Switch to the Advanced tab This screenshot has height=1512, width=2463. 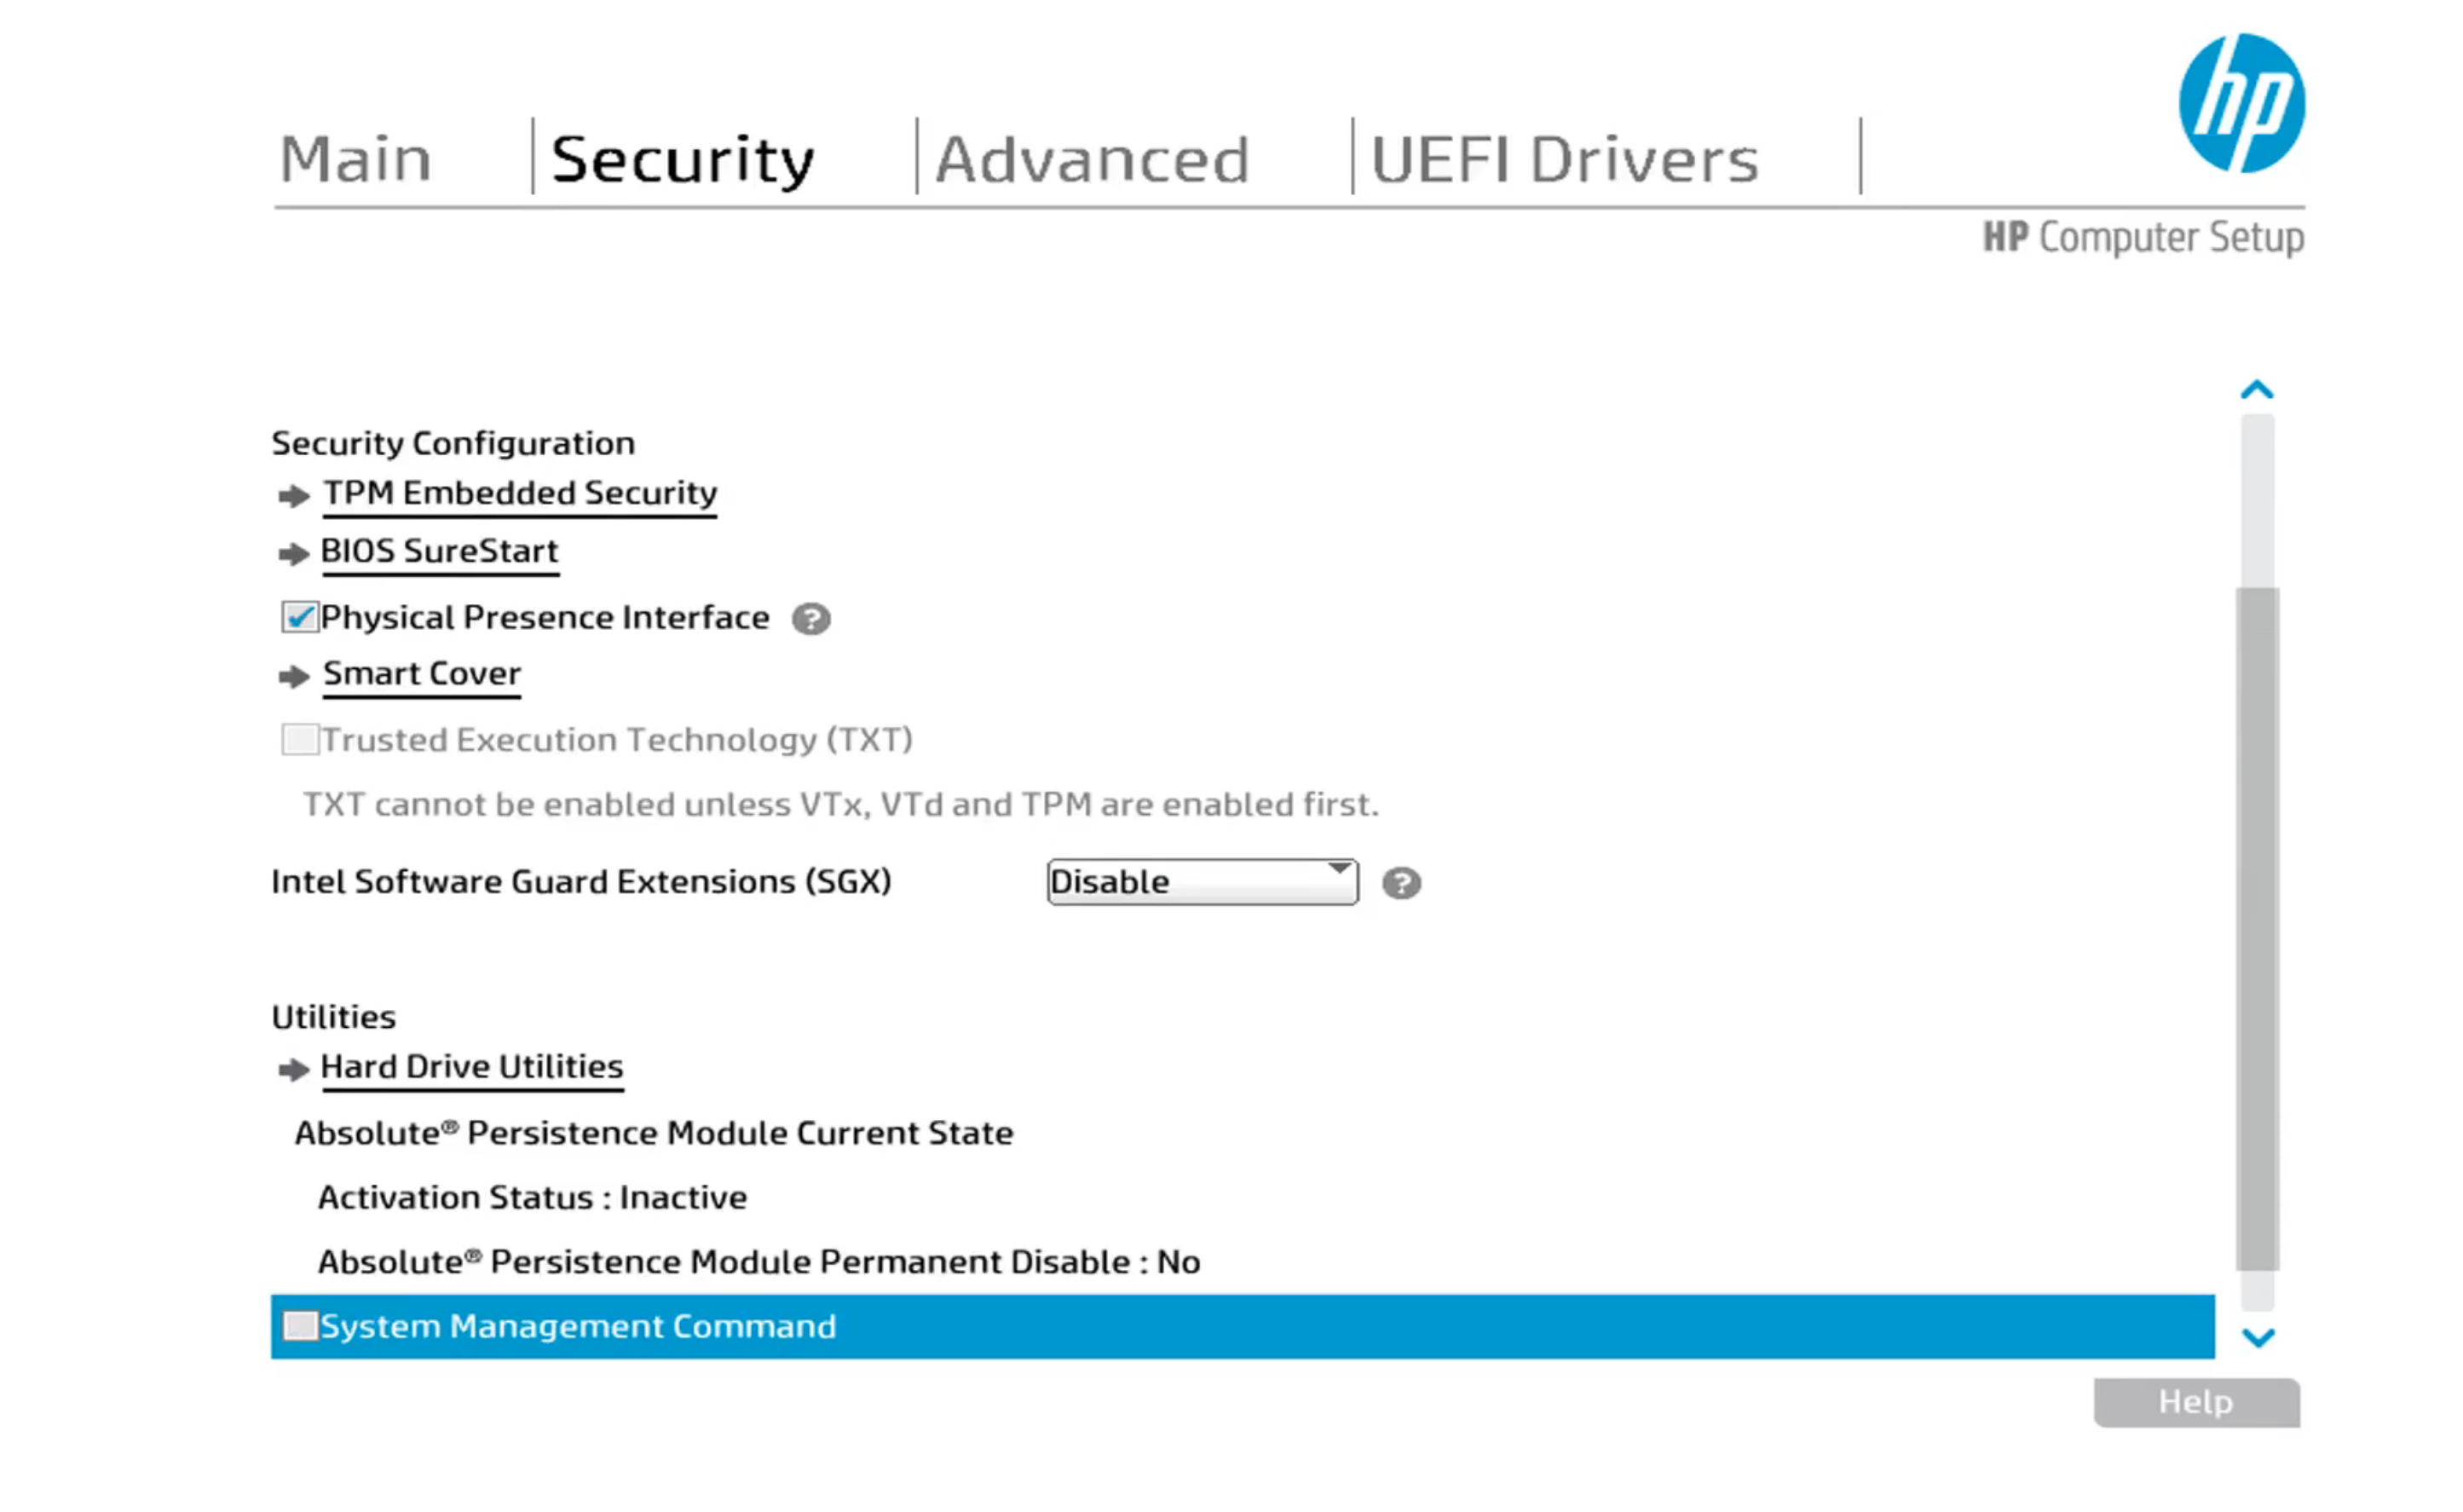(x=1092, y=159)
